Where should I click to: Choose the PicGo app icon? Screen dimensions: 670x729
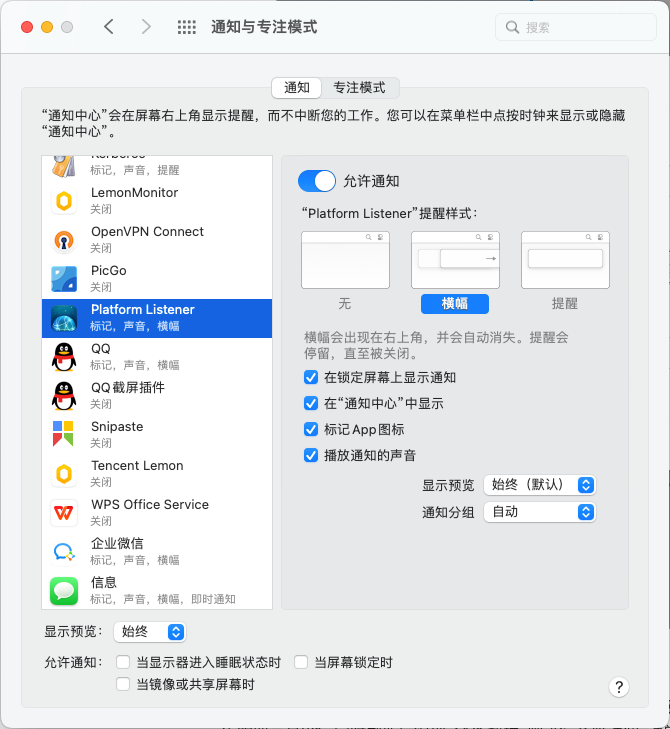[x=64, y=279]
